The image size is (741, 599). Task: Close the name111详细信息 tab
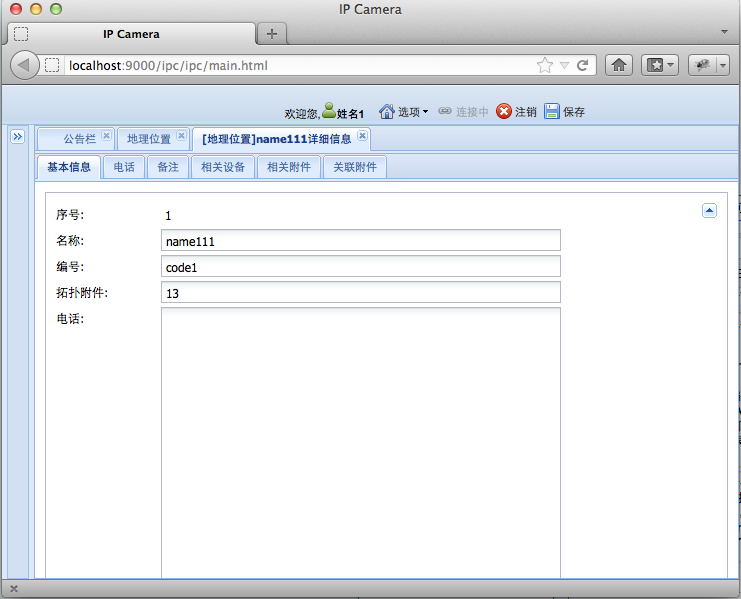pyautogui.click(x=362, y=136)
